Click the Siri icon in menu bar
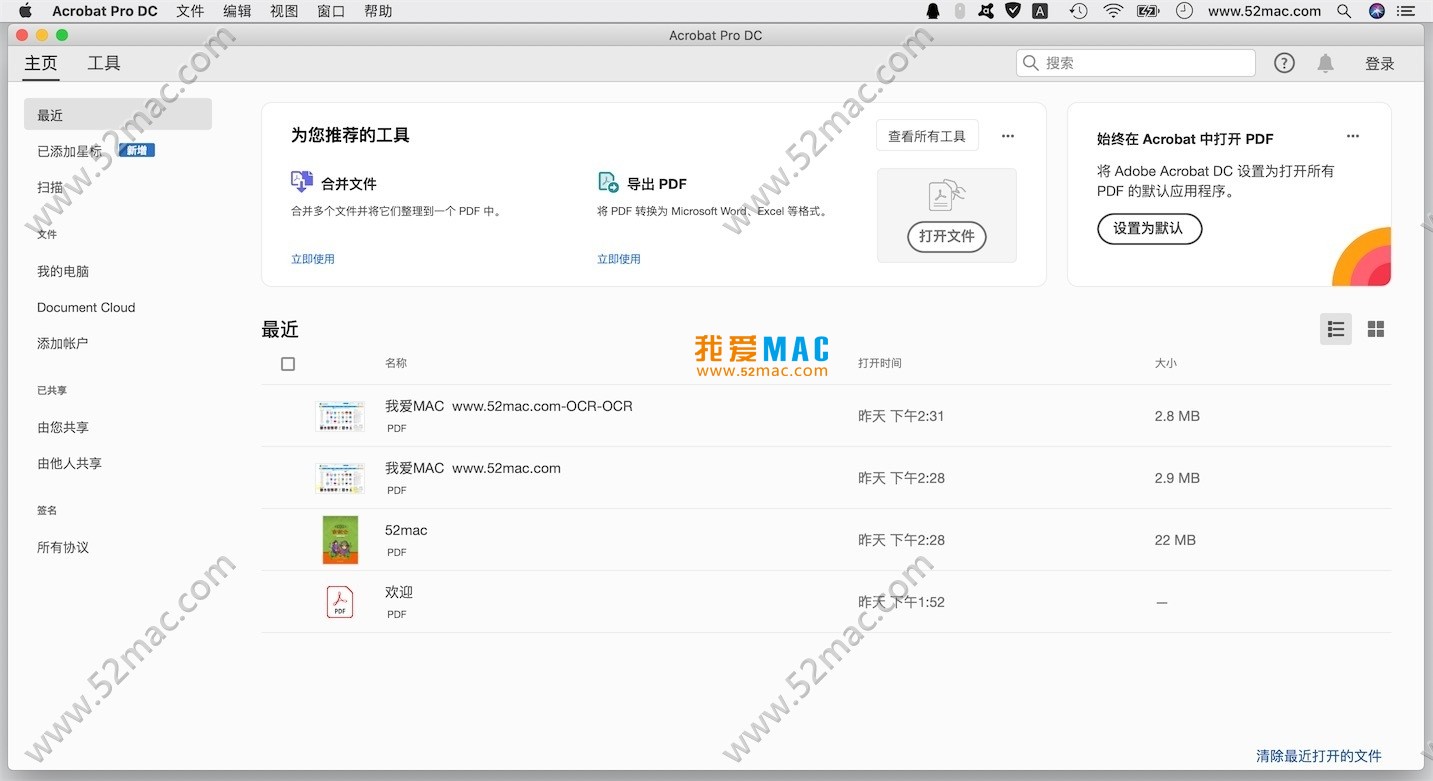 click(x=1377, y=11)
